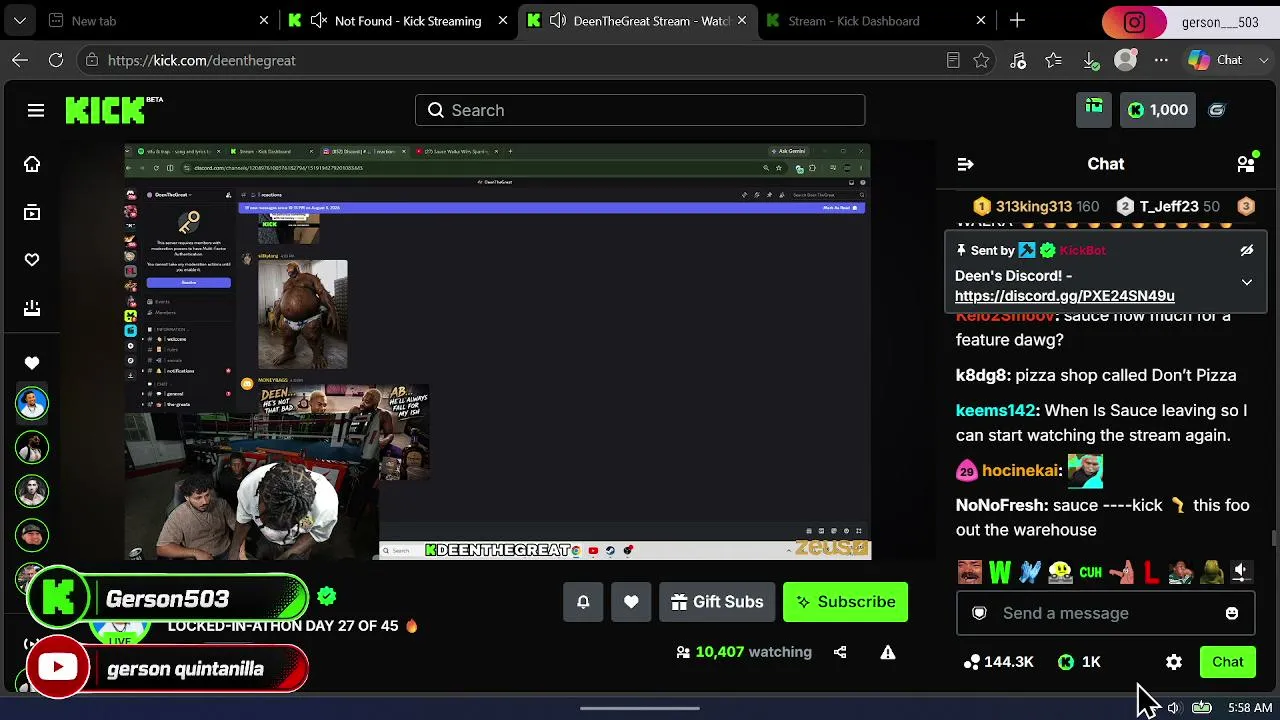
Task: Open Following from the left sidebar
Action: pos(32,260)
